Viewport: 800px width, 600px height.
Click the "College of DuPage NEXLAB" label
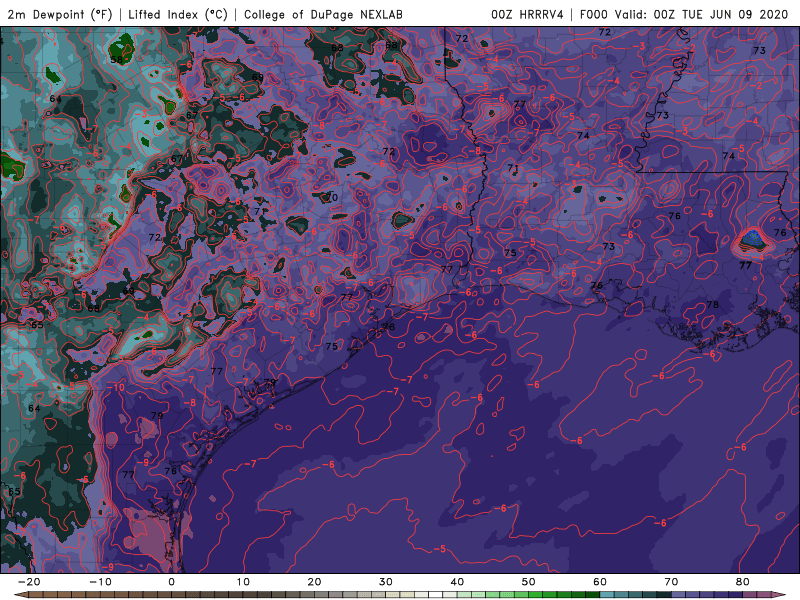coord(323,14)
